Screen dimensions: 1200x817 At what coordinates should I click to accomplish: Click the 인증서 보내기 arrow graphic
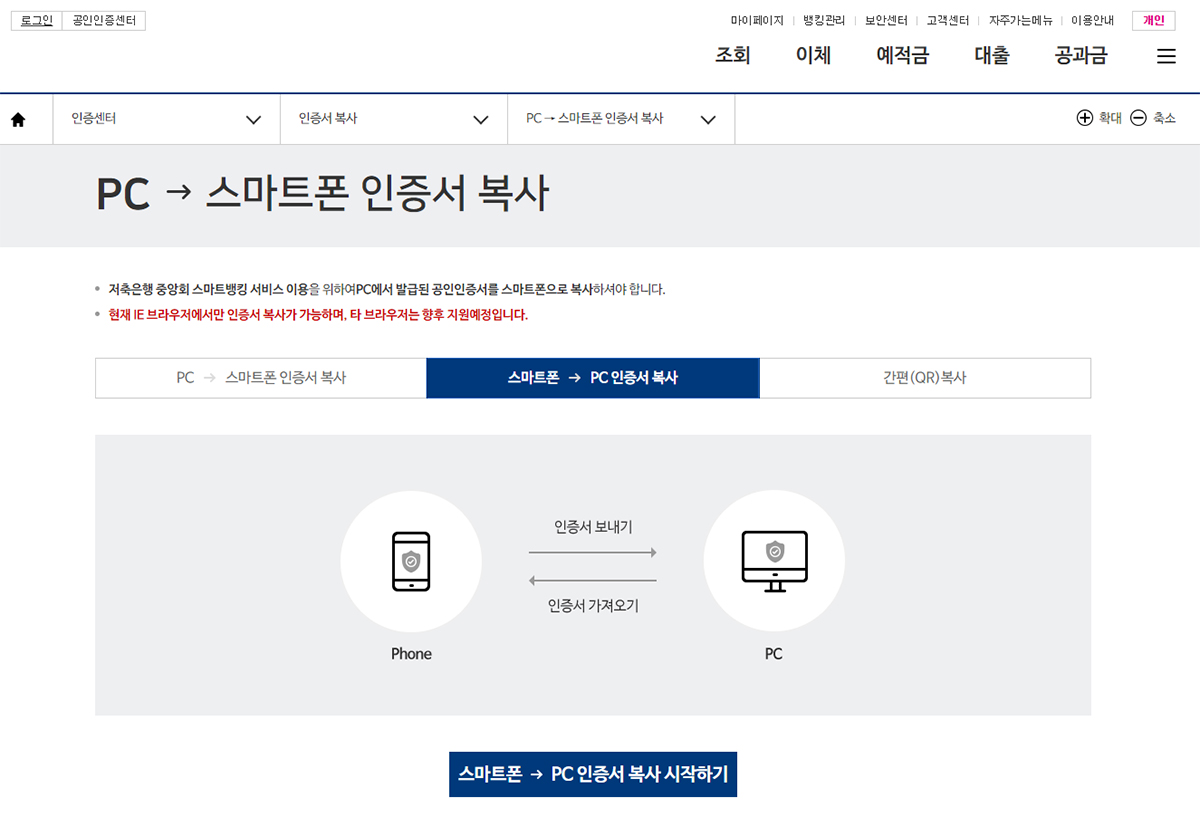pyautogui.click(x=593, y=551)
